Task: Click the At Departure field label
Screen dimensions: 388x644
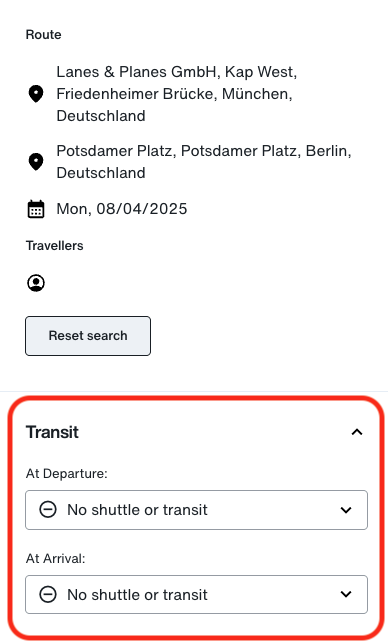Action: tap(67, 474)
